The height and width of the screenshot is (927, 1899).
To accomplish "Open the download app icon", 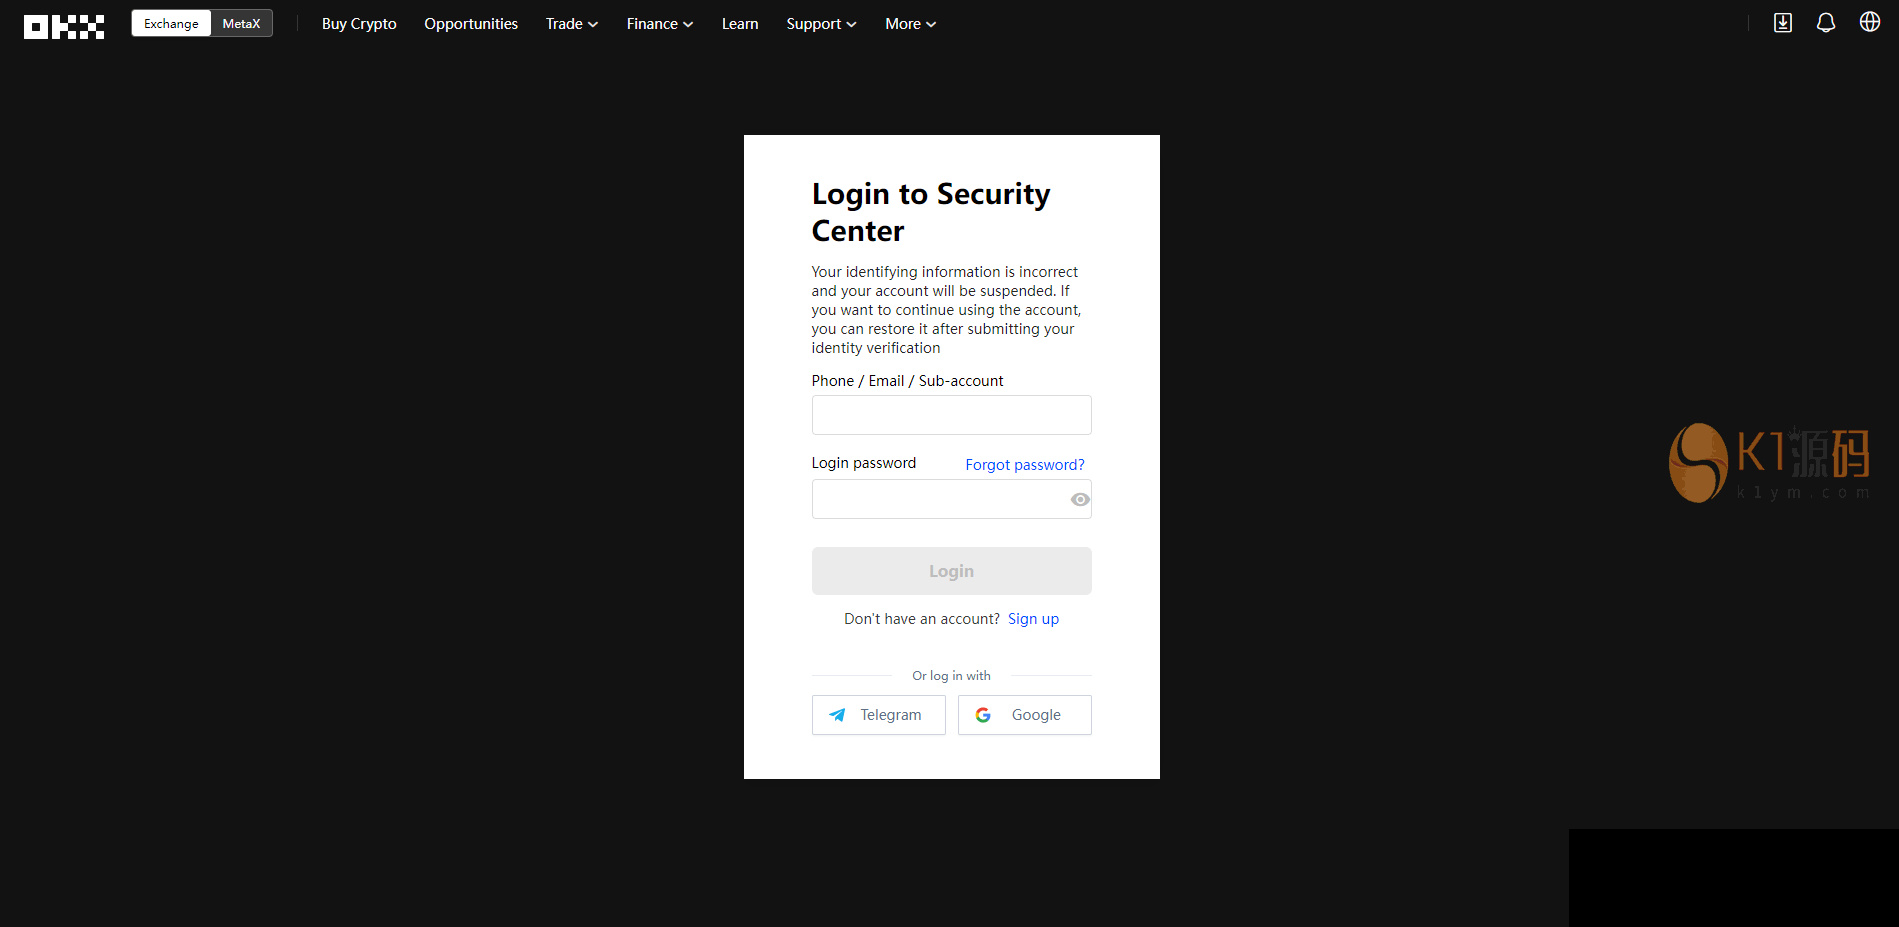I will (x=1782, y=23).
